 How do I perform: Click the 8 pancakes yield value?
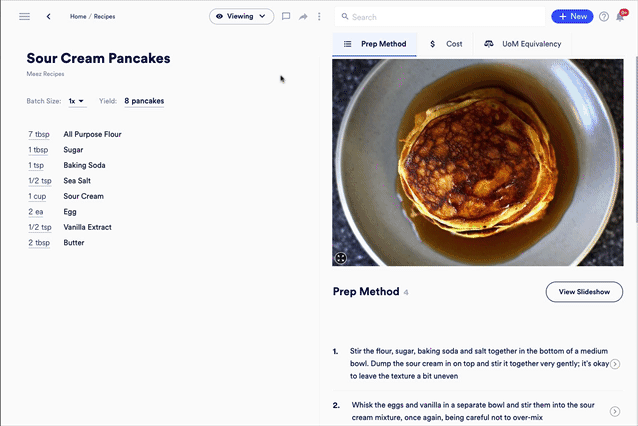click(144, 101)
